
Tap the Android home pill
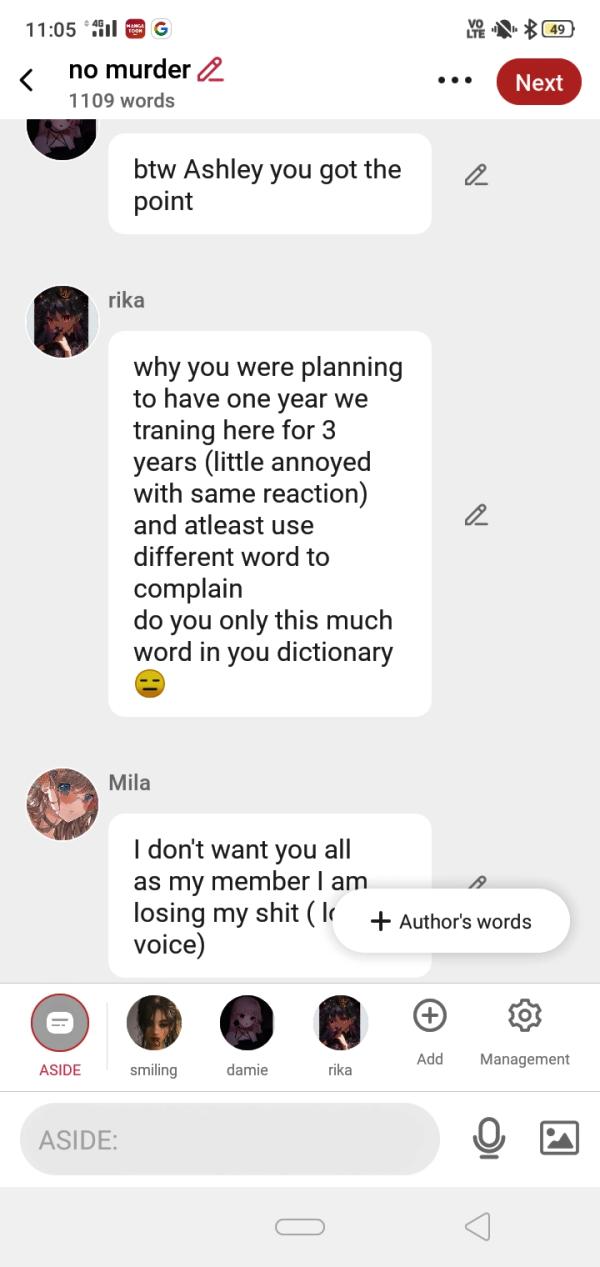[x=300, y=1227]
